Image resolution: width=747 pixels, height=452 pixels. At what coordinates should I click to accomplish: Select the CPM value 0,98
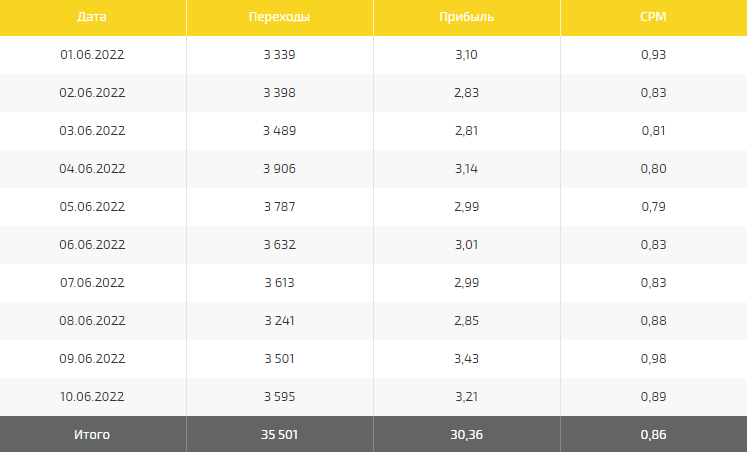[653, 358]
